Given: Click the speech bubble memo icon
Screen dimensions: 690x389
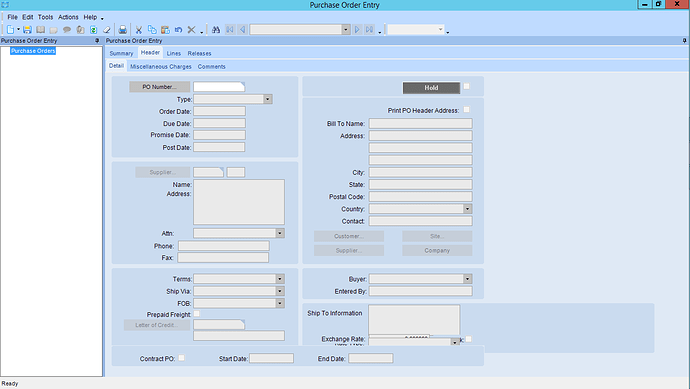Looking at the screenshot, I should click(67, 29).
